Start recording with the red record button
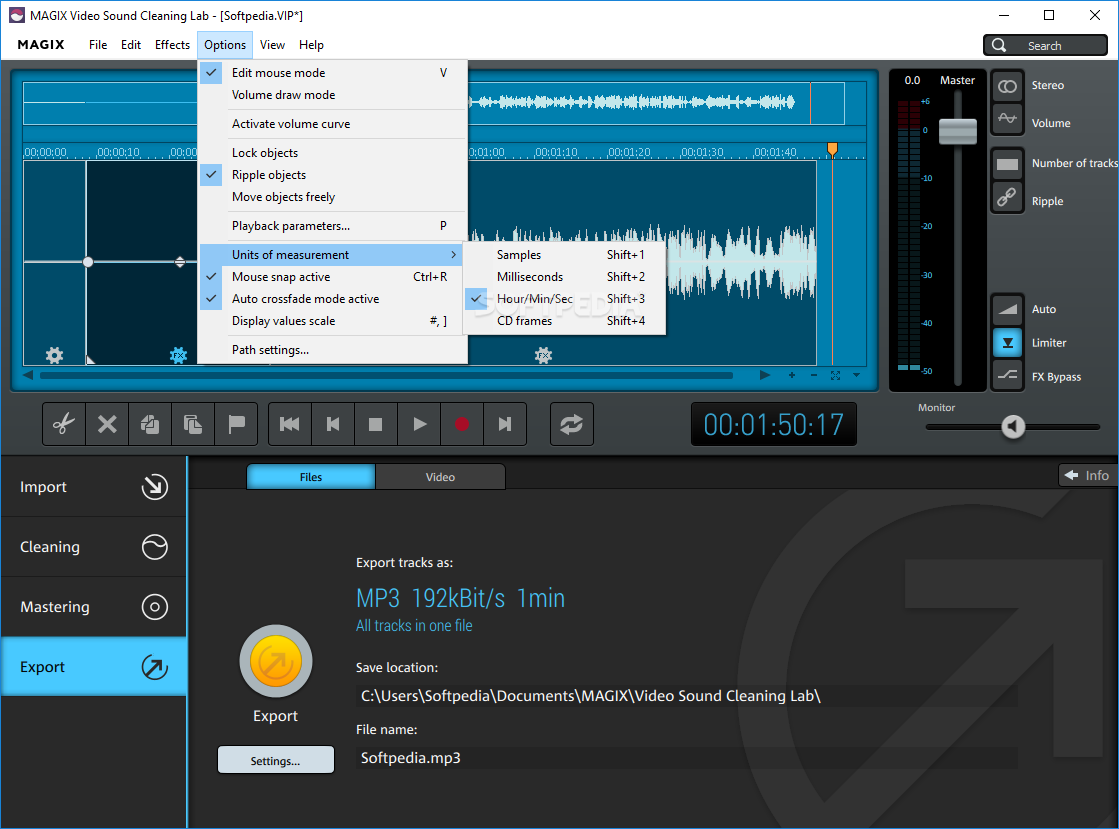This screenshot has height=829, width=1119. point(462,424)
